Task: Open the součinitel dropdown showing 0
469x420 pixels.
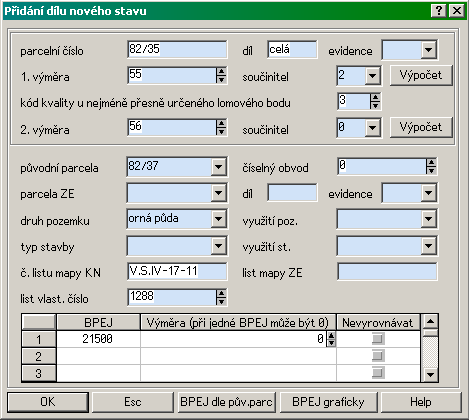Action: pyautogui.click(x=372, y=127)
